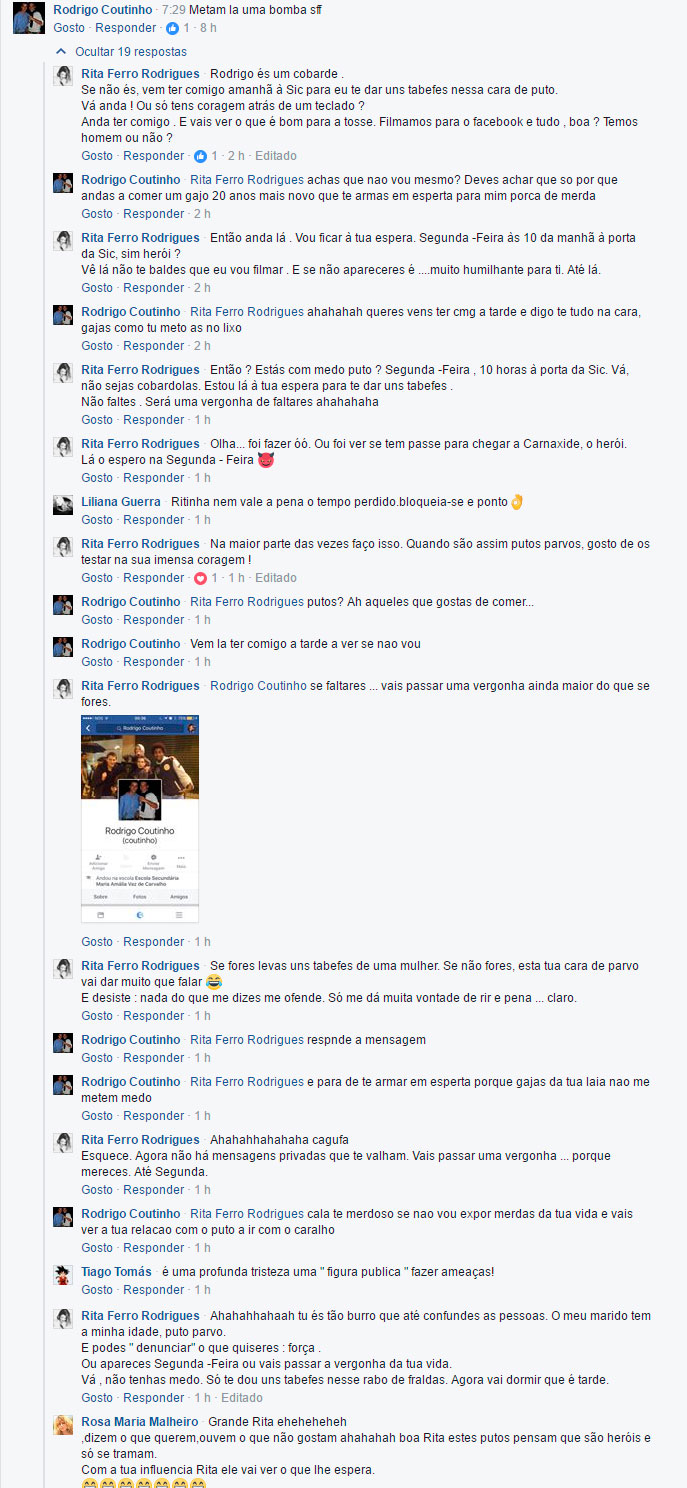Collapse the 'Ocultar 19 respostas' replies thread
Viewport: 687px width, 1488px height.
click(x=121, y=51)
